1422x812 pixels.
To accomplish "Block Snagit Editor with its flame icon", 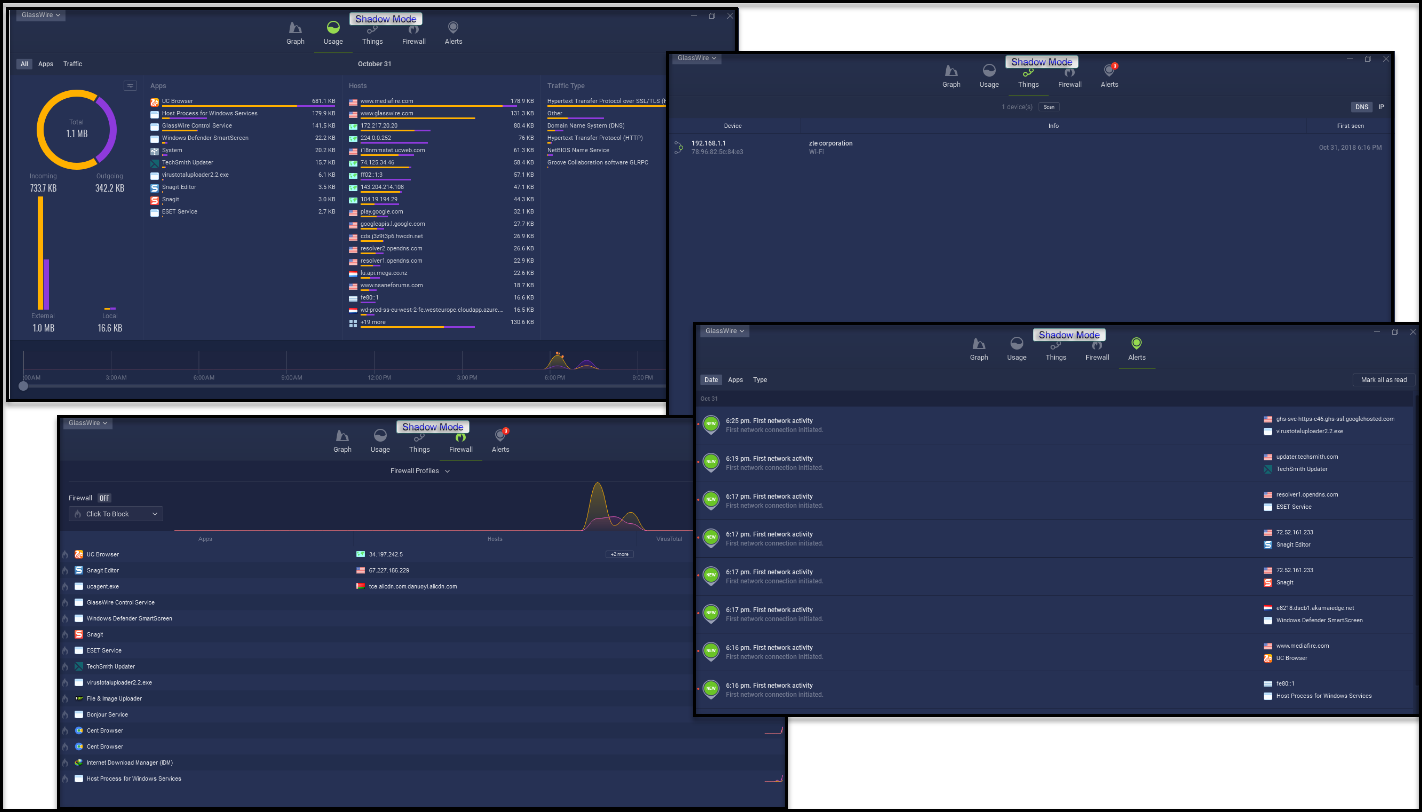I will 65,570.
